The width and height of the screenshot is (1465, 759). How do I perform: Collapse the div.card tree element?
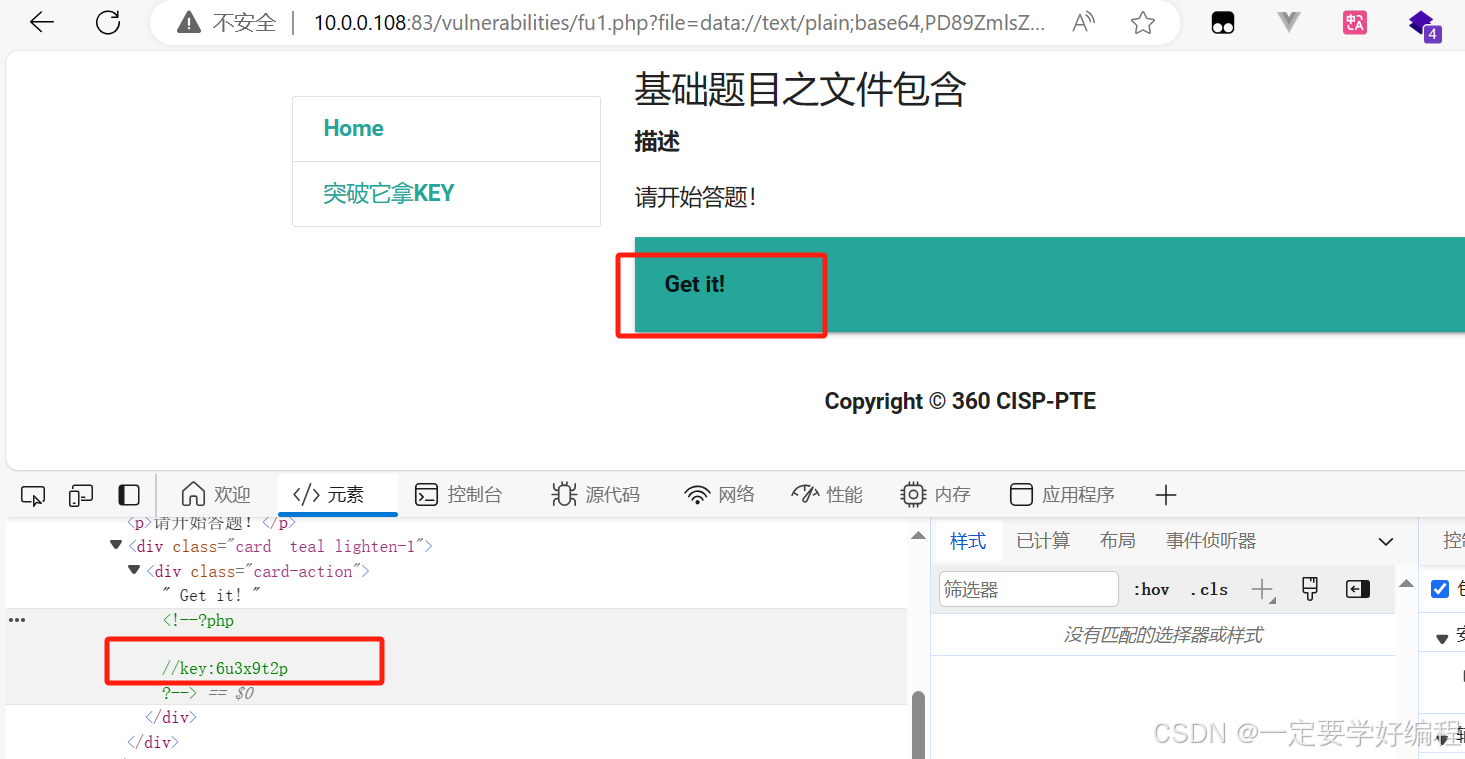click(115, 545)
